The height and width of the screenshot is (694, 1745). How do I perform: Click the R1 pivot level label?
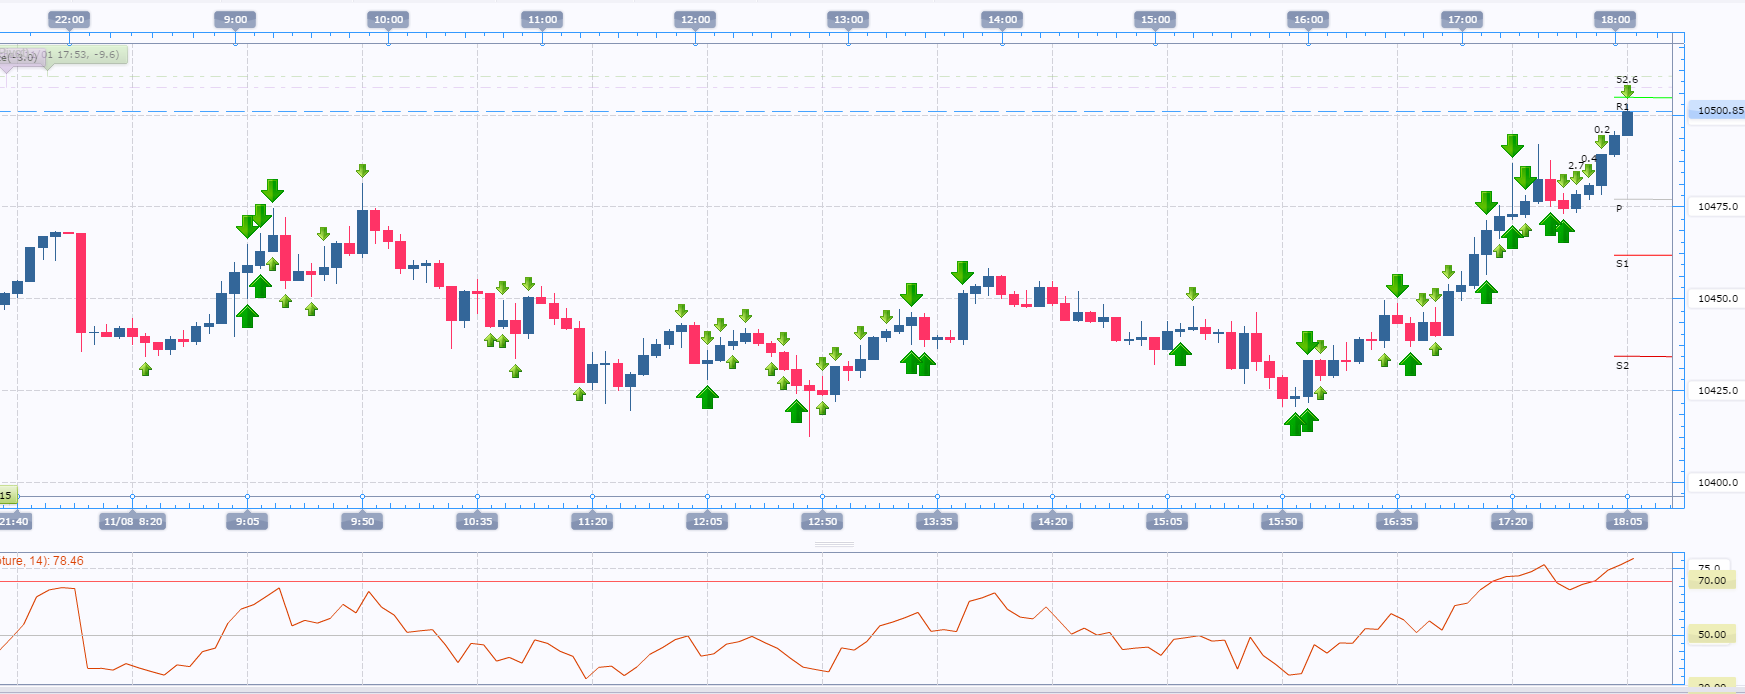pos(1622,106)
